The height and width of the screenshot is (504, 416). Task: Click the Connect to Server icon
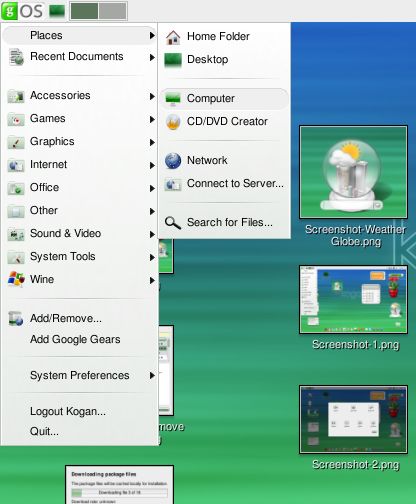(173, 184)
